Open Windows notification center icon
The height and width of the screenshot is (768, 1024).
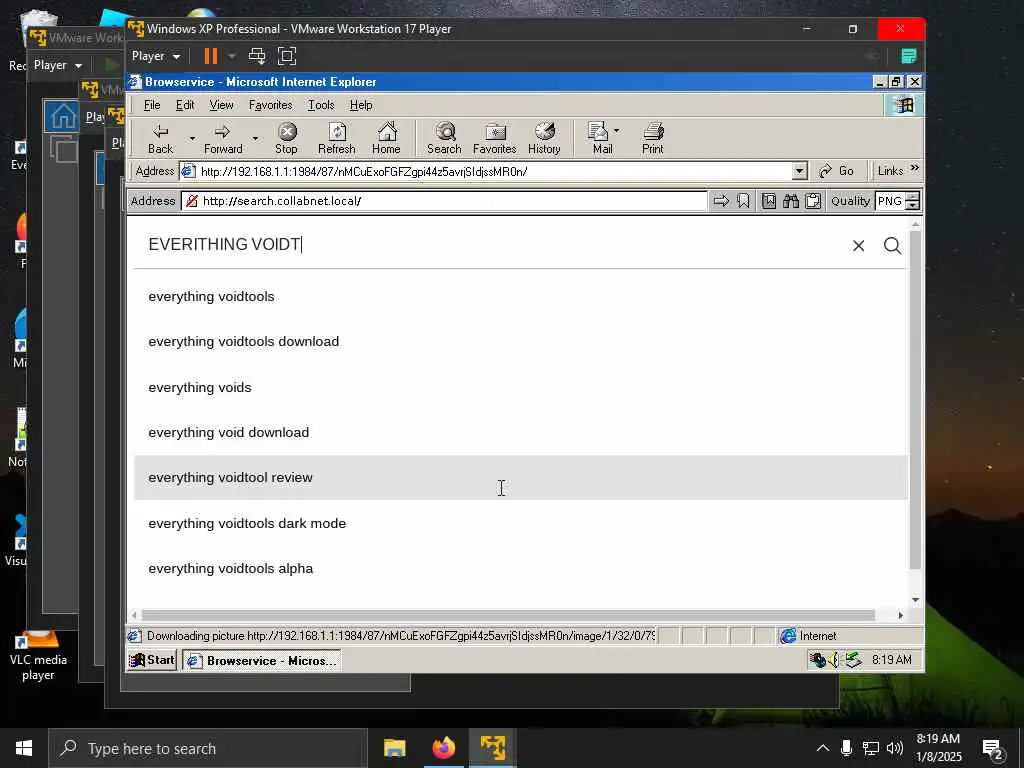point(993,749)
